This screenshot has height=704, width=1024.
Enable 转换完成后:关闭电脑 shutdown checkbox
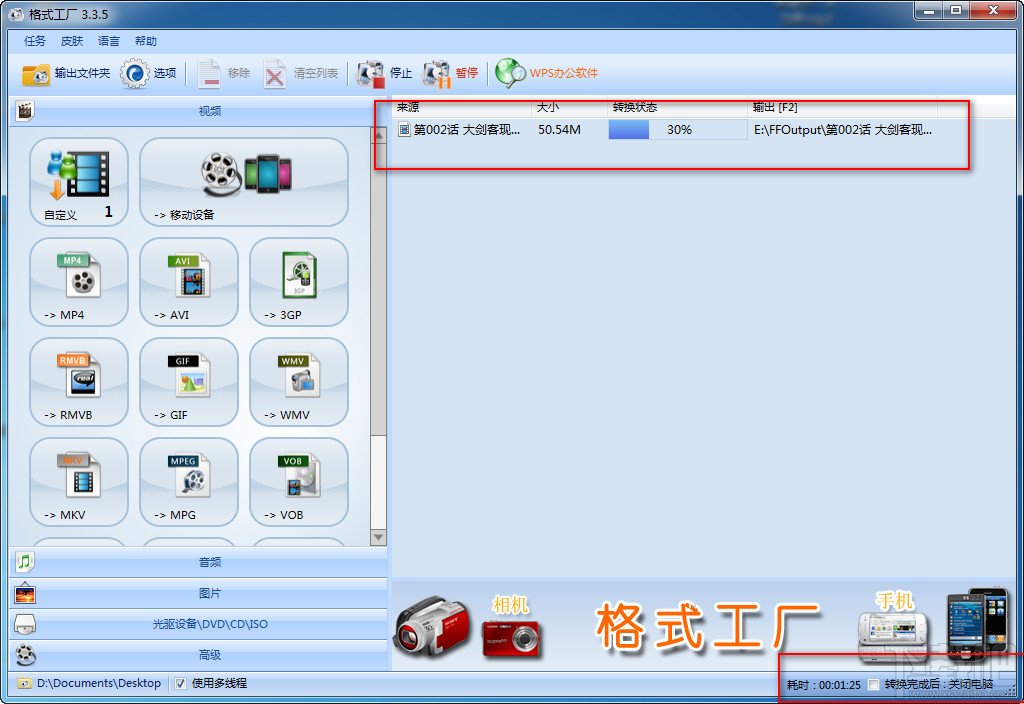tap(873, 685)
